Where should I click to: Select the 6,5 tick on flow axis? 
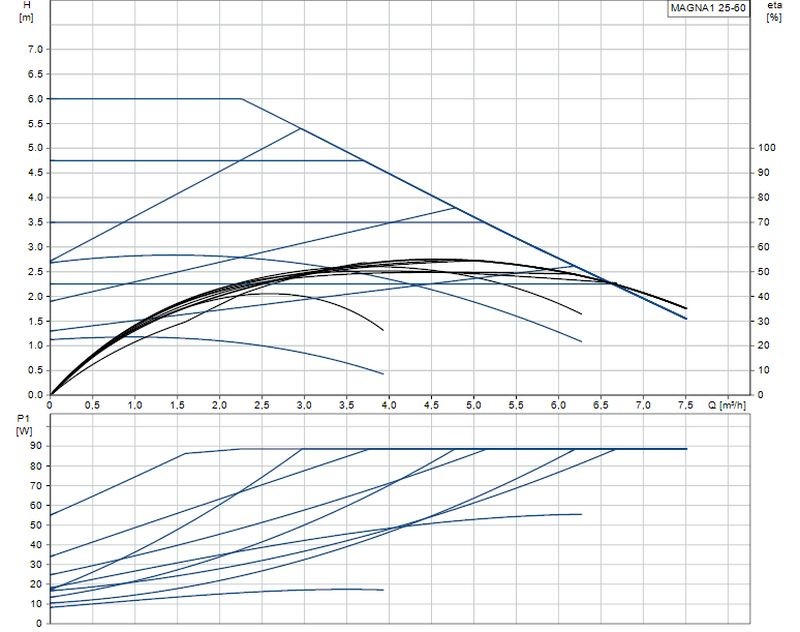click(601, 405)
